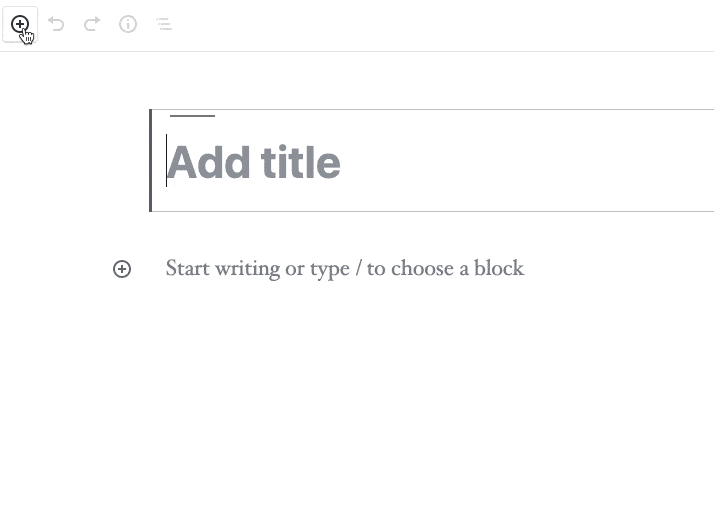Viewport: 714px width, 524px height.
Task: Click the short line above the title
Action: pos(192,116)
